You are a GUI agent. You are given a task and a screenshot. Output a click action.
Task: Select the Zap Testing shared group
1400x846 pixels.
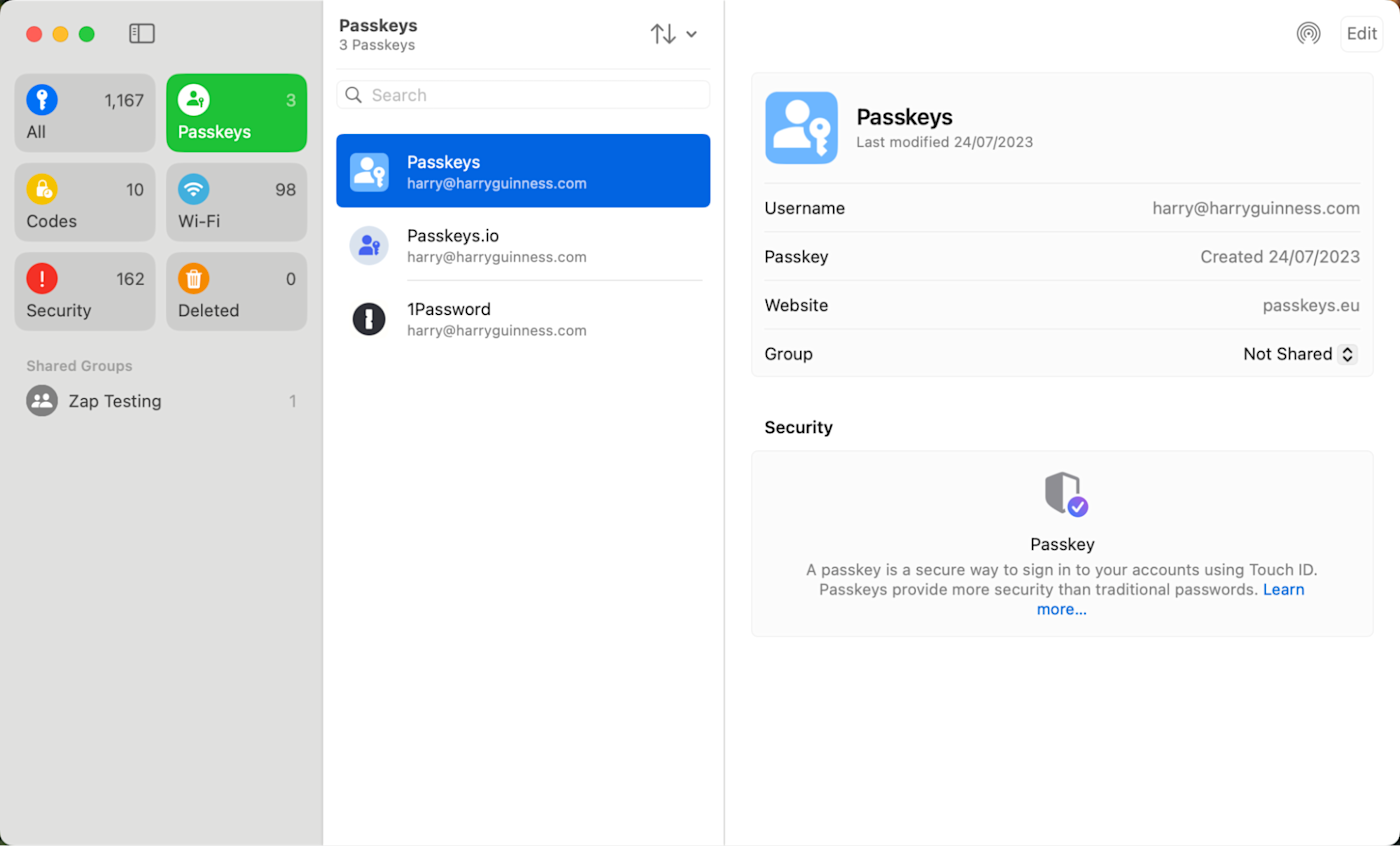(x=161, y=401)
